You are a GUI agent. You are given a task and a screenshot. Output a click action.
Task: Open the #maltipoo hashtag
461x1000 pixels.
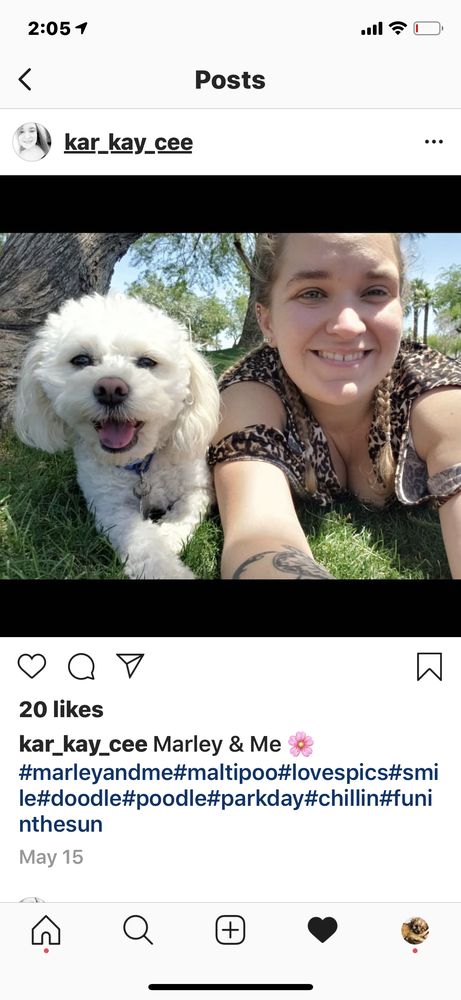click(226, 772)
